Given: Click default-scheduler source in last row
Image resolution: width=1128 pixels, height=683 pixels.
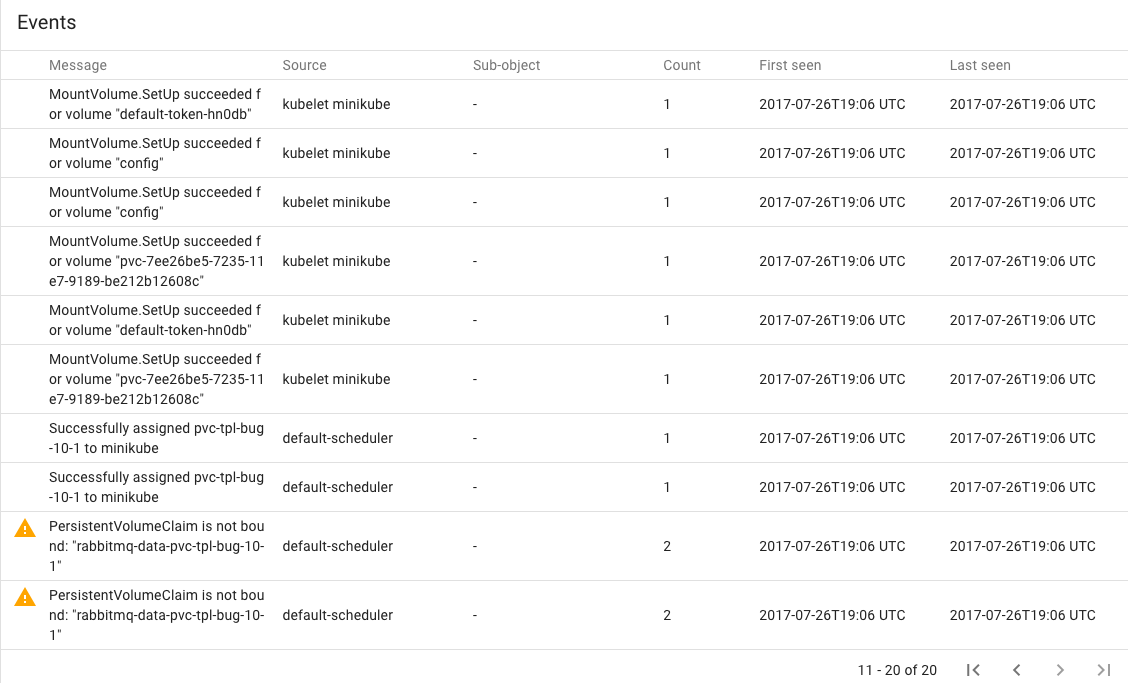Looking at the screenshot, I should click(337, 615).
